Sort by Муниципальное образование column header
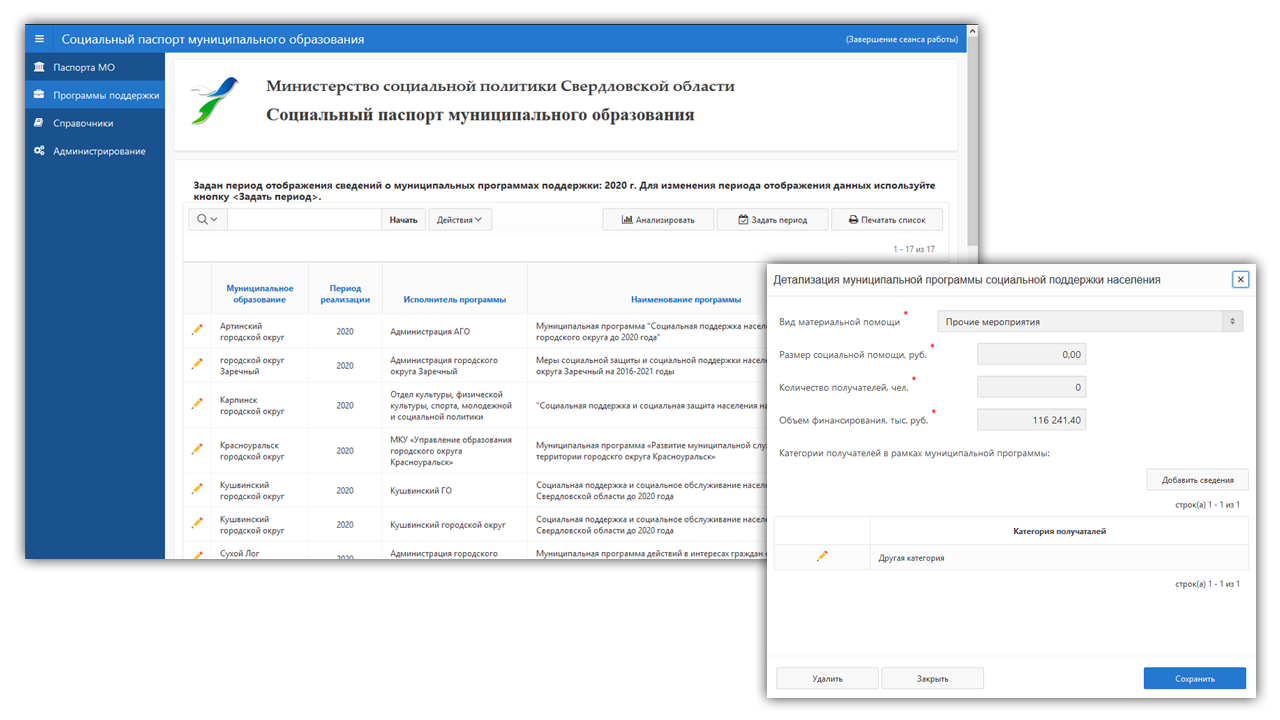The width and height of the screenshot is (1280, 720). [260, 294]
